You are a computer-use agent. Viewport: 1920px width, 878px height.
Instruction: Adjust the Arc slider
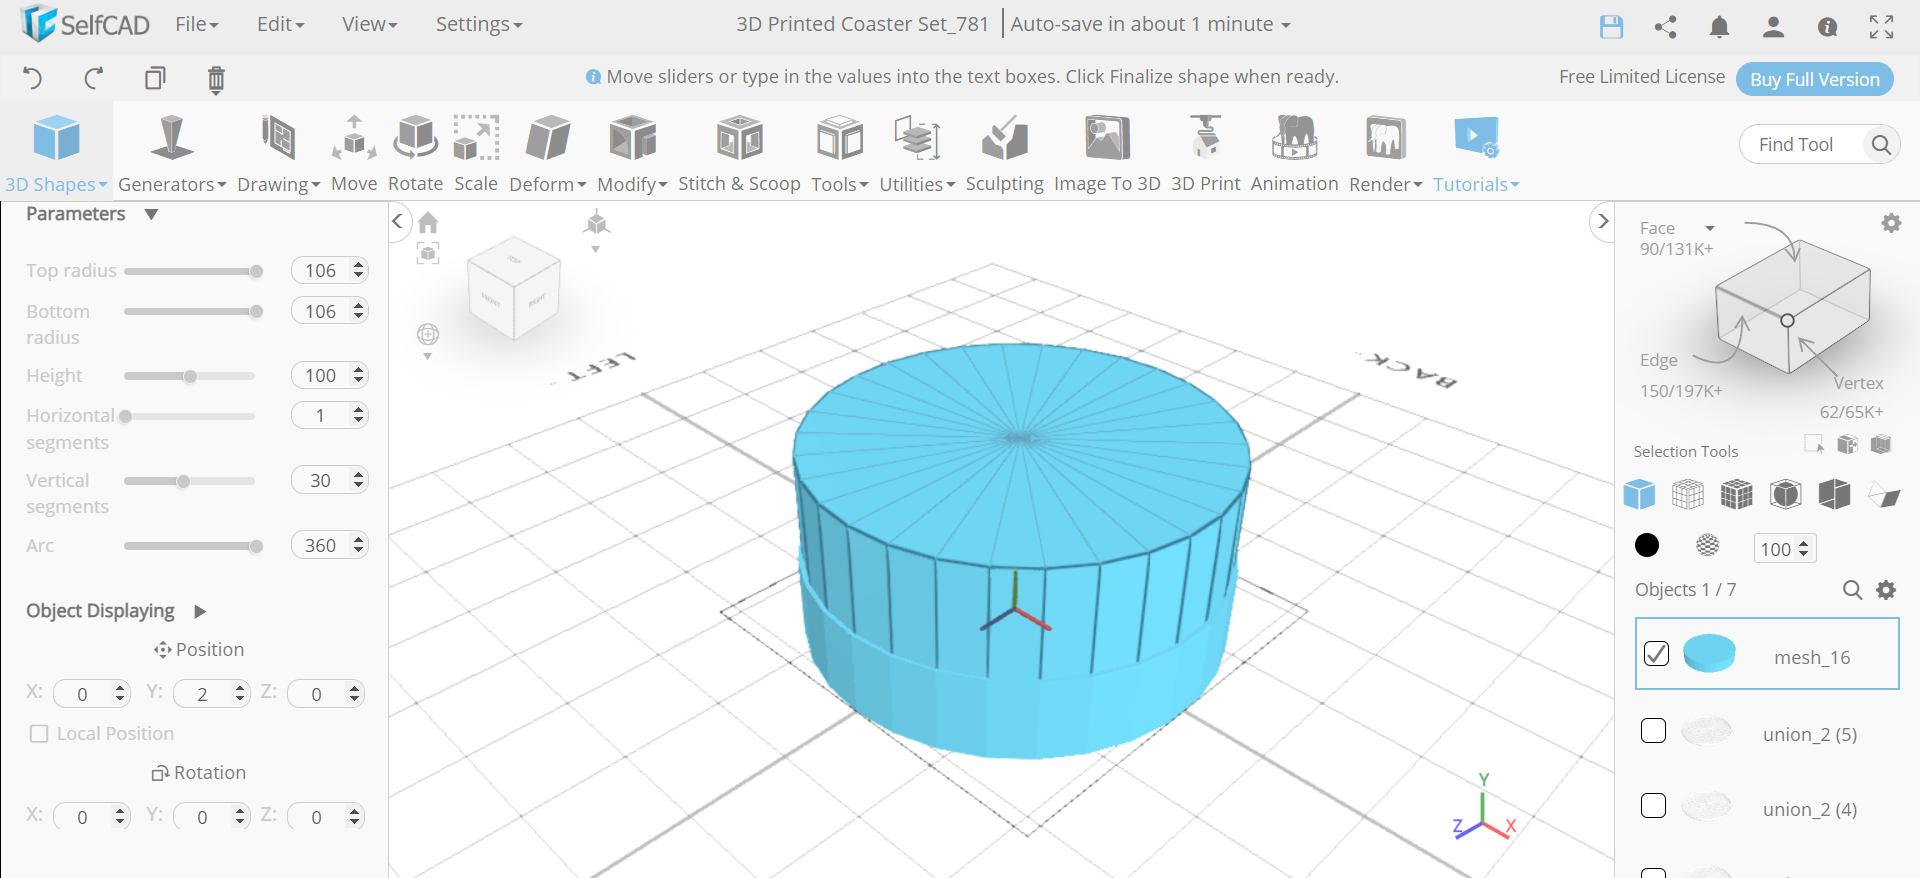190,546
